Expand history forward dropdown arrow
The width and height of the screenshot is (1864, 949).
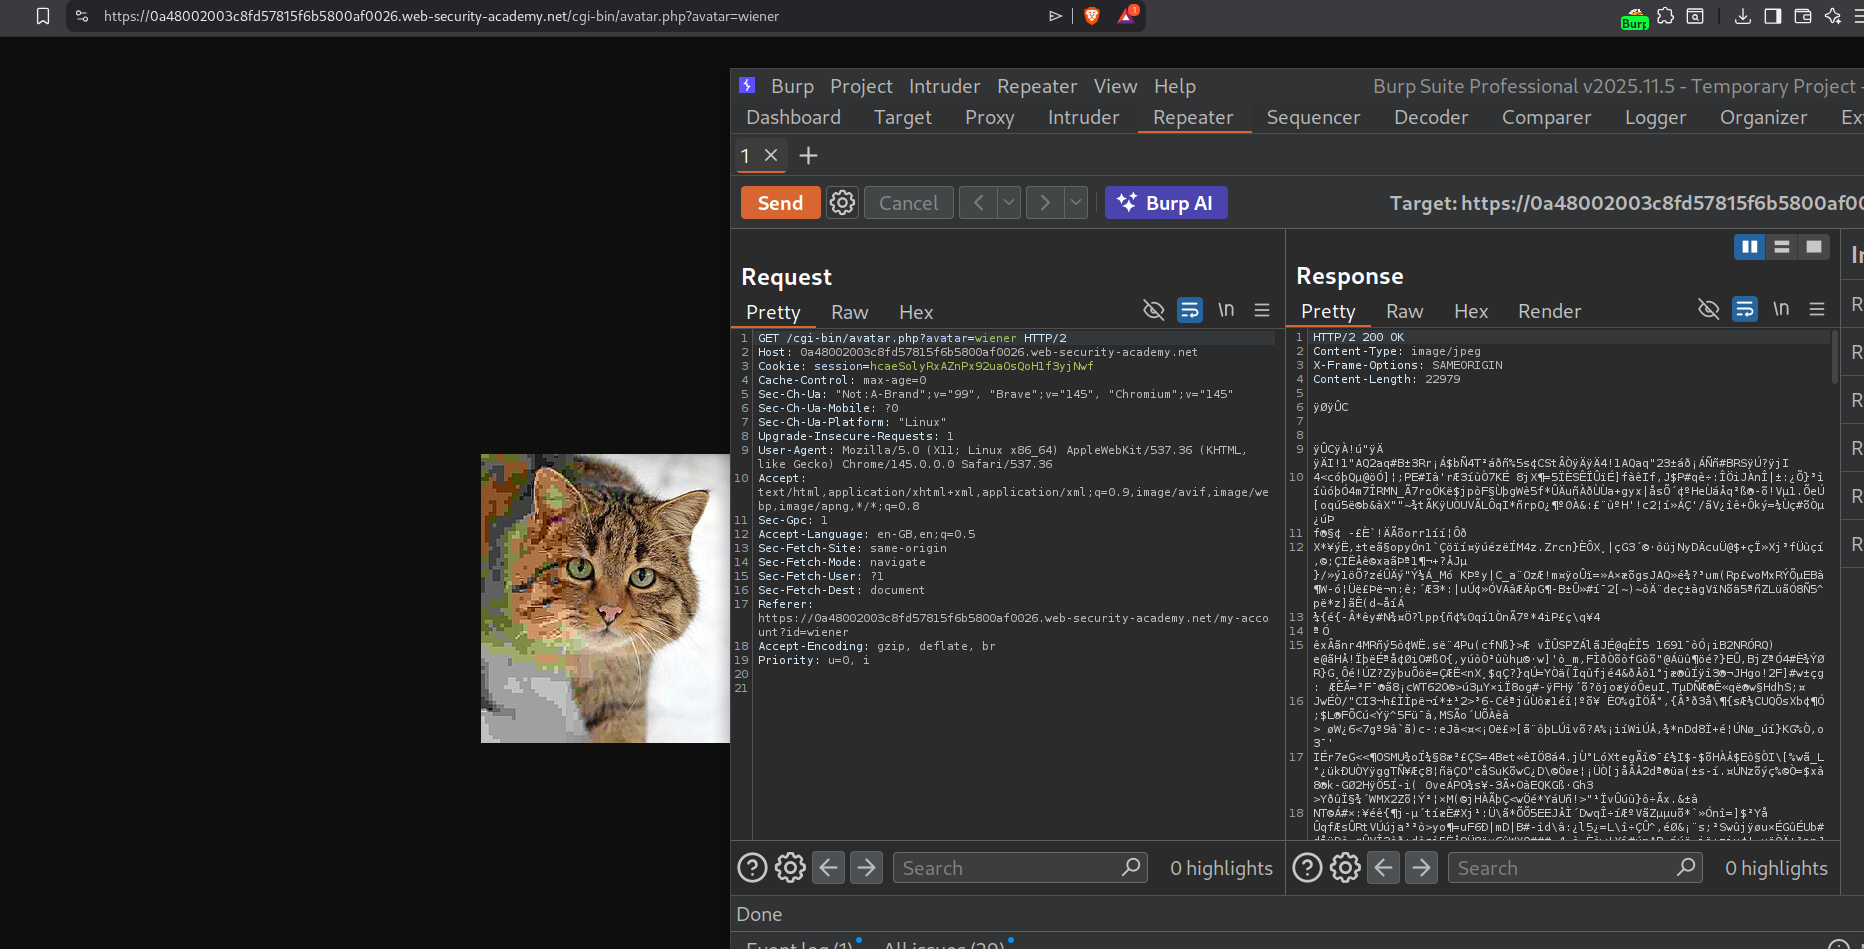[1076, 203]
